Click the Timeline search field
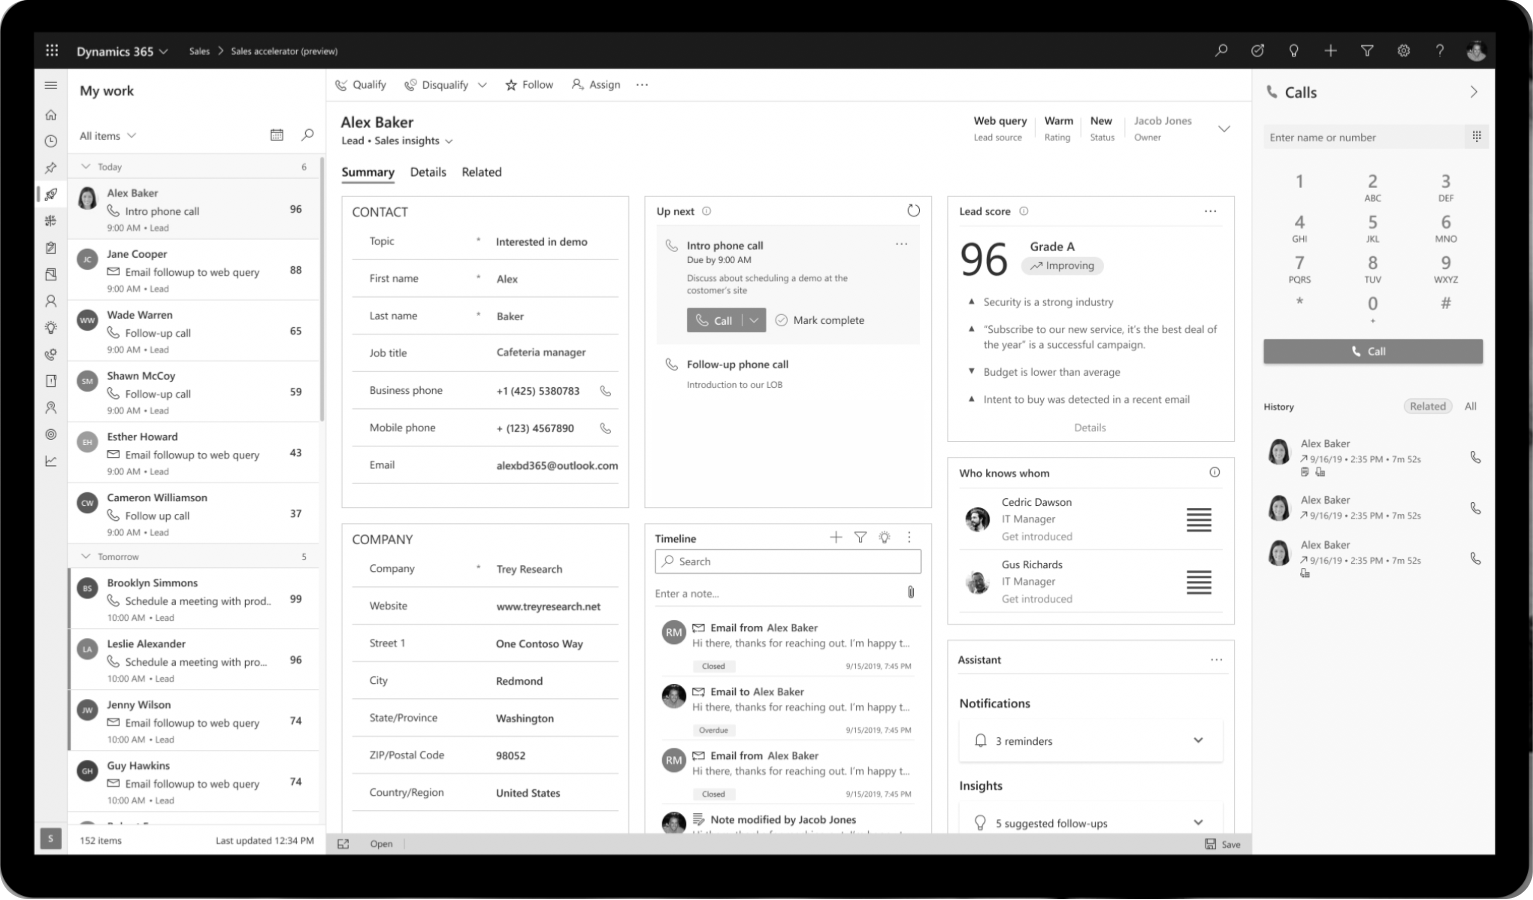1533x900 pixels. [788, 562]
